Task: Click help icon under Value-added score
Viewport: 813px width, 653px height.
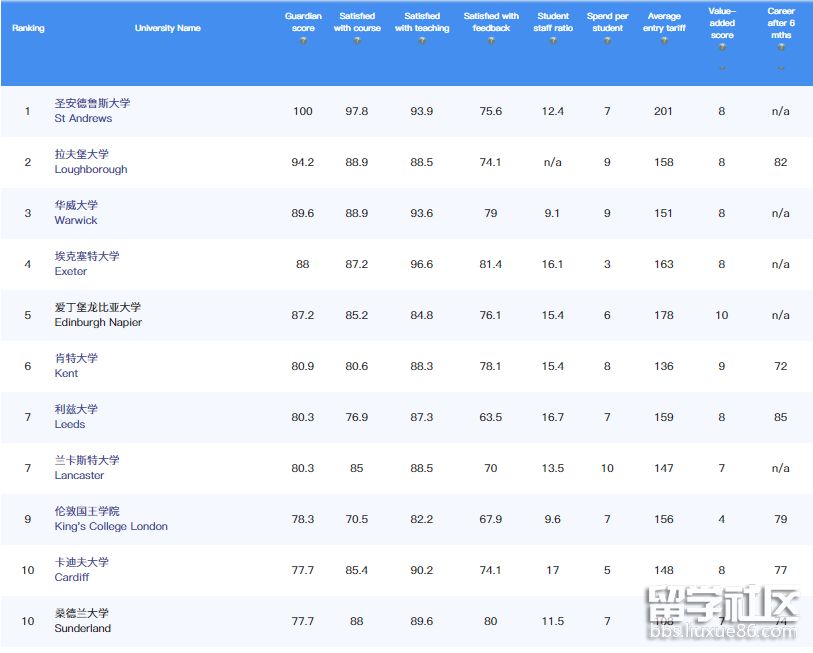Action: coord(722,48)
